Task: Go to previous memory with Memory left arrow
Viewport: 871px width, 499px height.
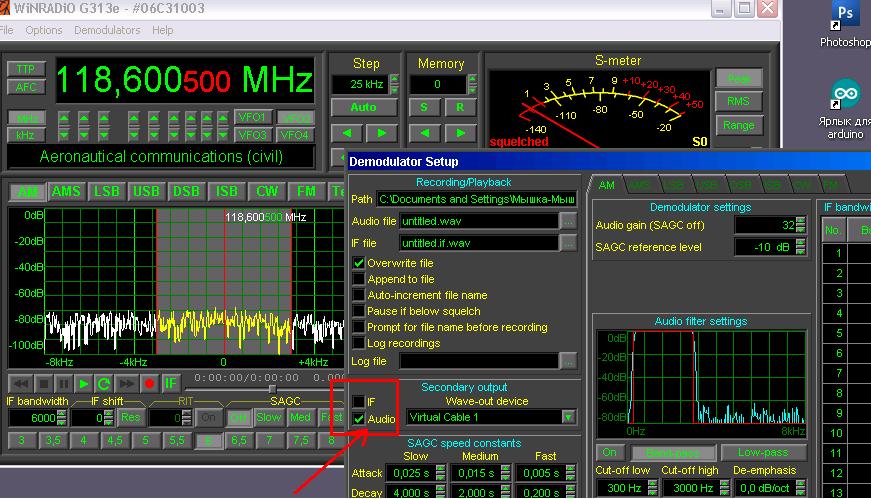Action: point(425,133)
